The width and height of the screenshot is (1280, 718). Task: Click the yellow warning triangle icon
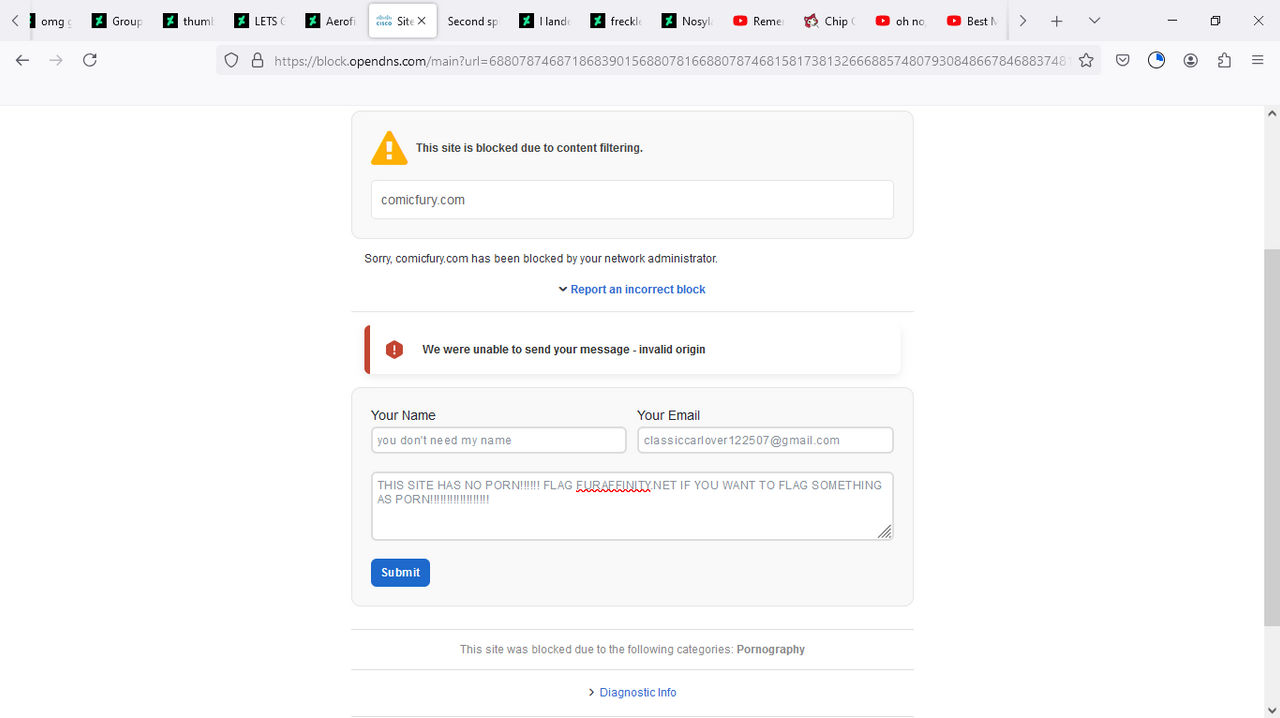[x=389, y=148]
